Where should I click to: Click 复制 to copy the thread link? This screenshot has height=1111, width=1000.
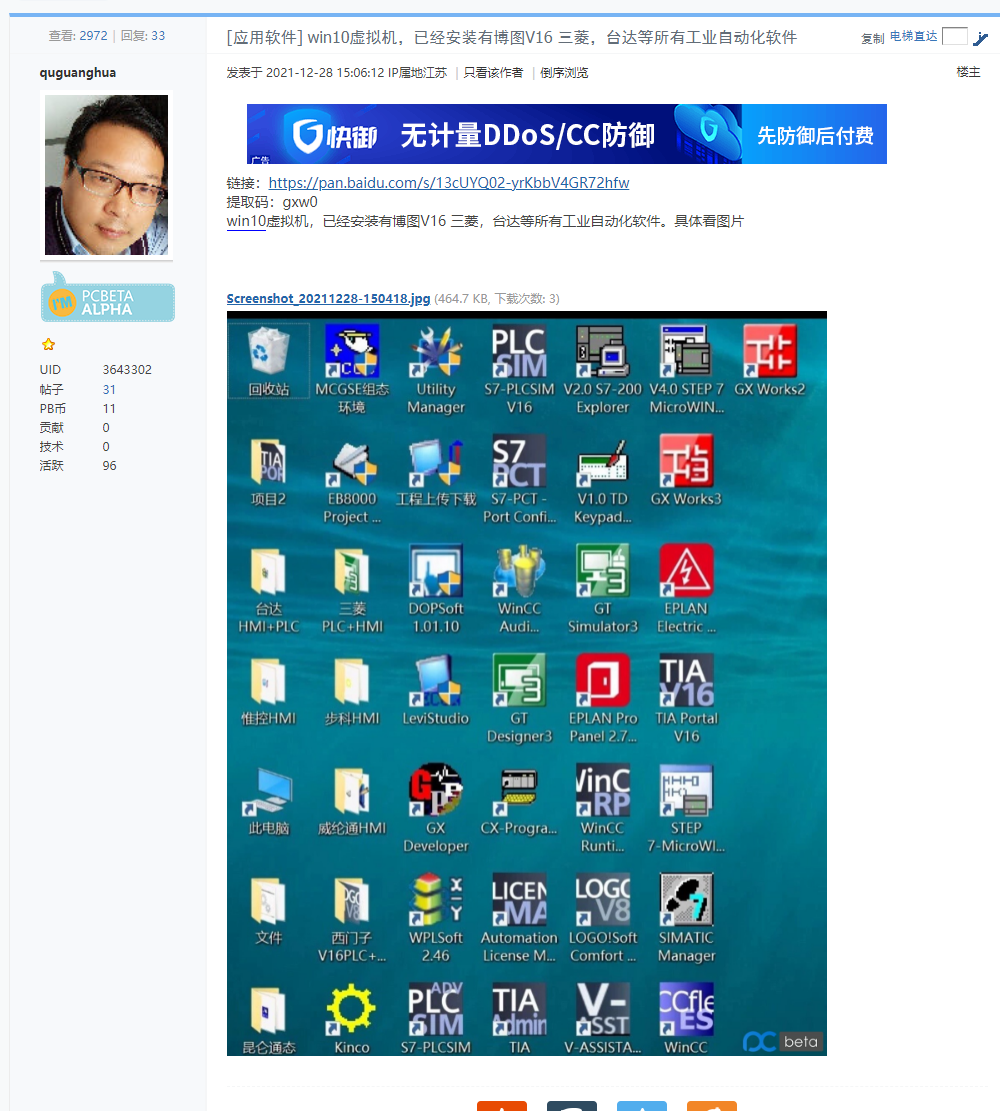point(872,38)
